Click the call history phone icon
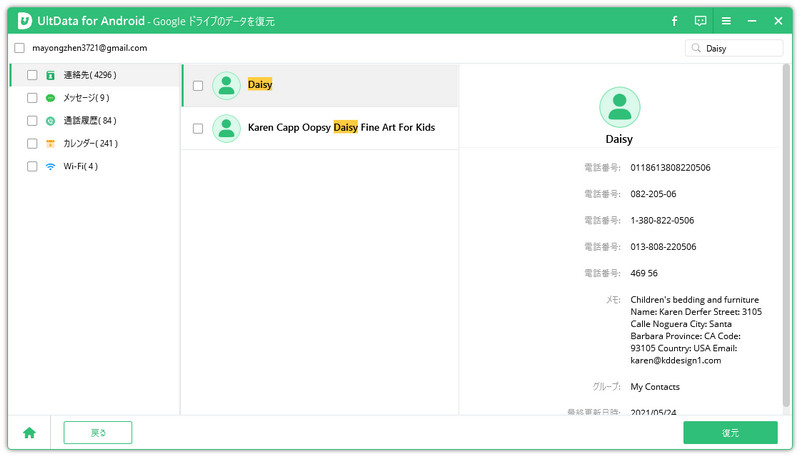 [x=50, y=121]
